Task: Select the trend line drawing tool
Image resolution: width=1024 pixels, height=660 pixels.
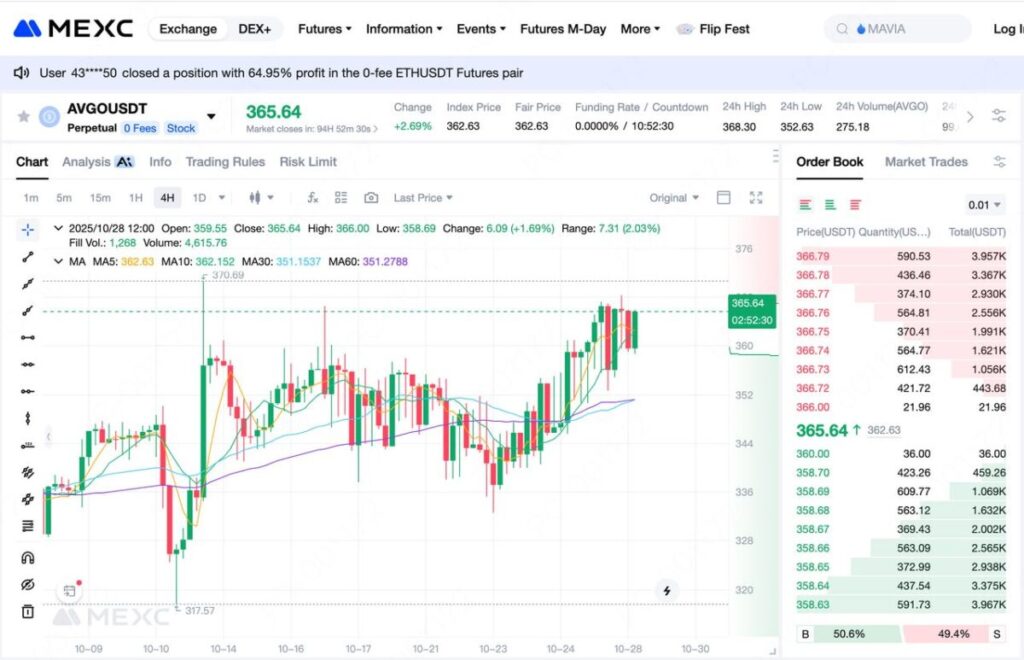Action: pos(27,257)
